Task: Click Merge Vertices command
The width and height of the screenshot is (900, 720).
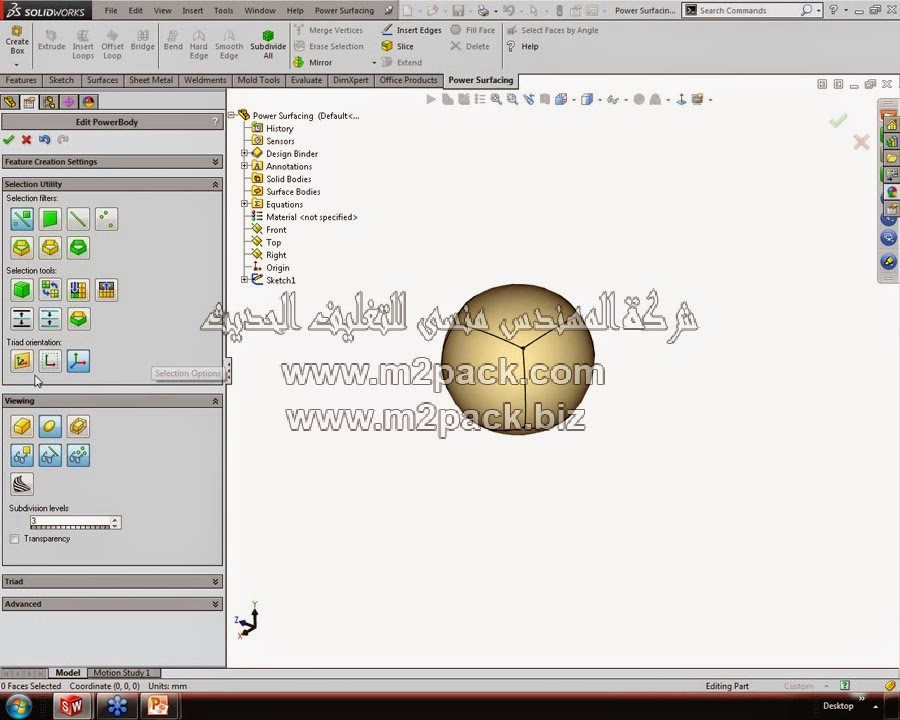Action: [x=329, y=30]
